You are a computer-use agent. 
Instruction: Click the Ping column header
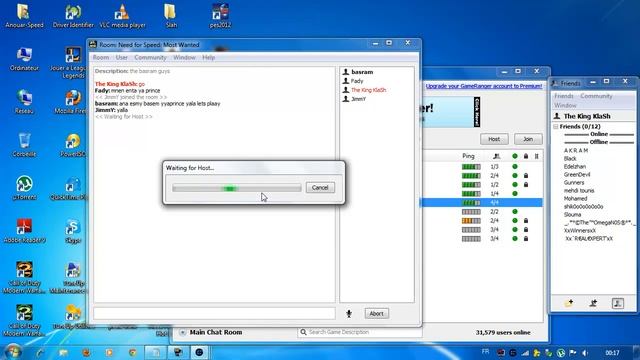tap(468, 156)
